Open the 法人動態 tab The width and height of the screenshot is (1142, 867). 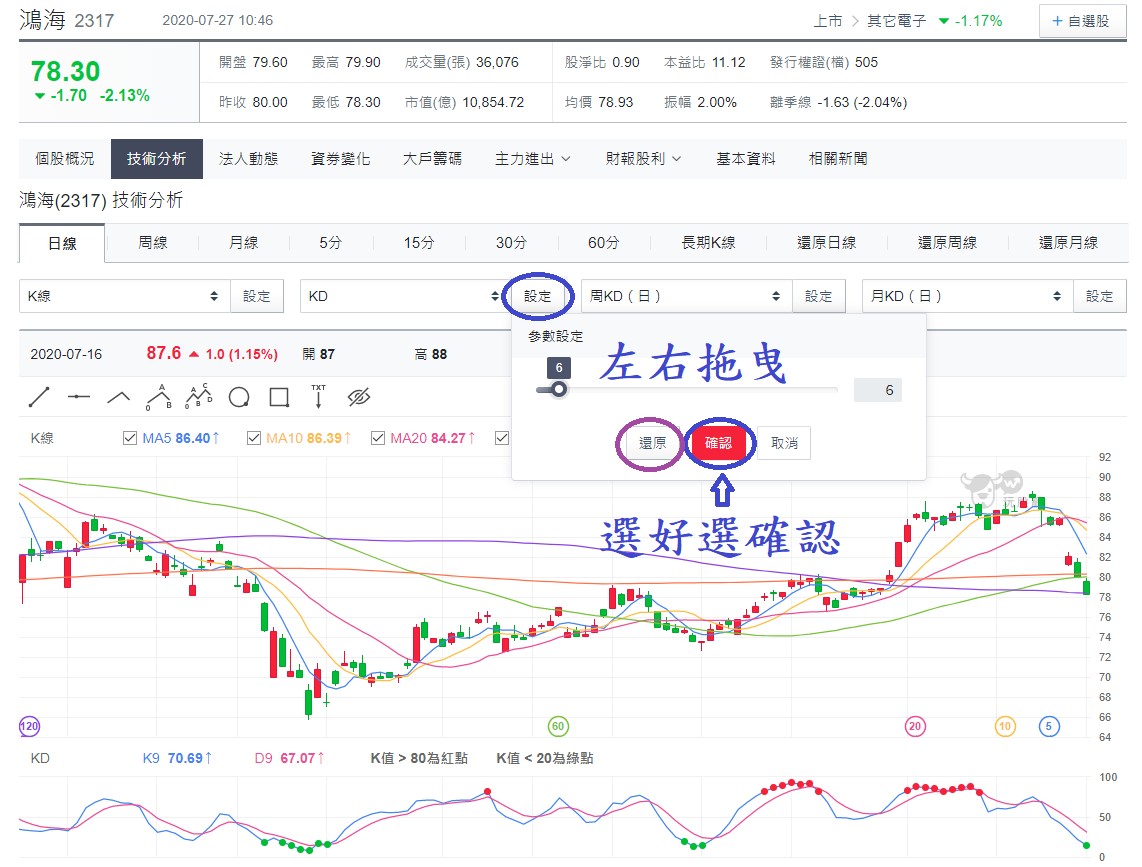tap(248, 159)
